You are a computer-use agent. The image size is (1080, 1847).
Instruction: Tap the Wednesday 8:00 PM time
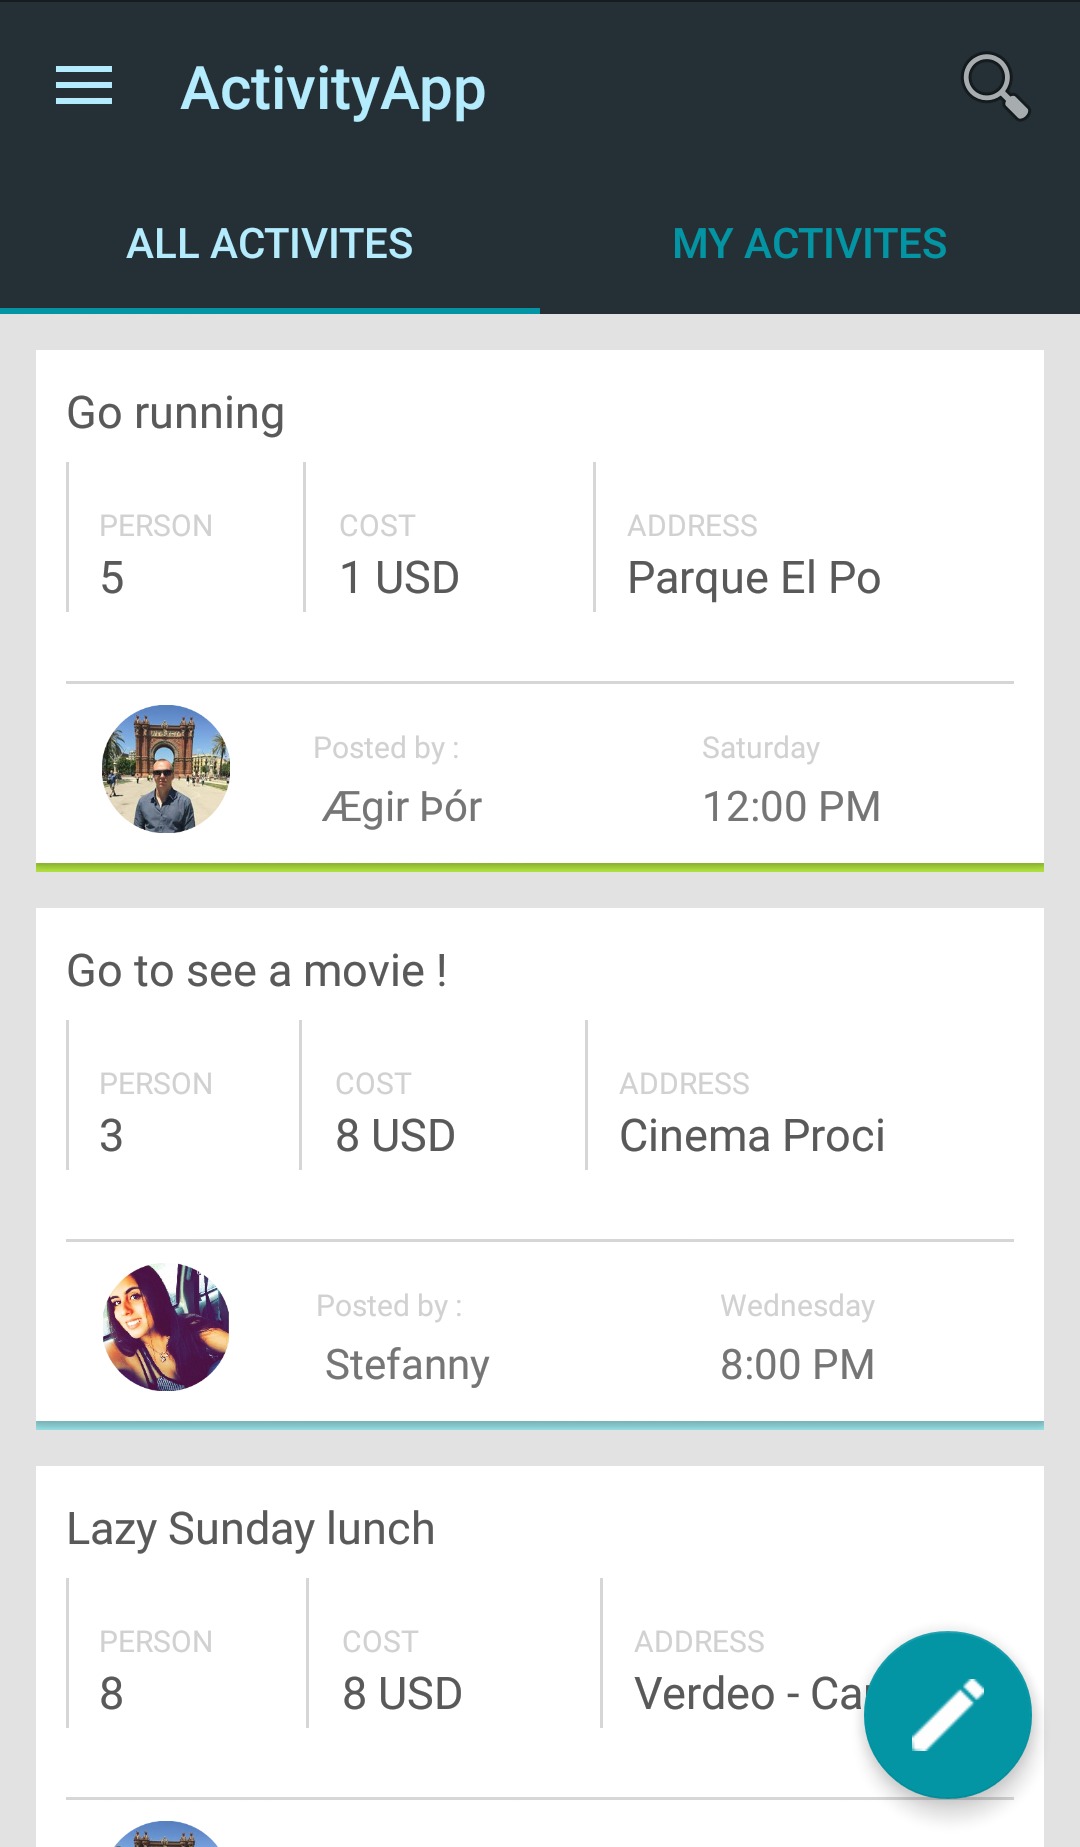coord(797,1365)
